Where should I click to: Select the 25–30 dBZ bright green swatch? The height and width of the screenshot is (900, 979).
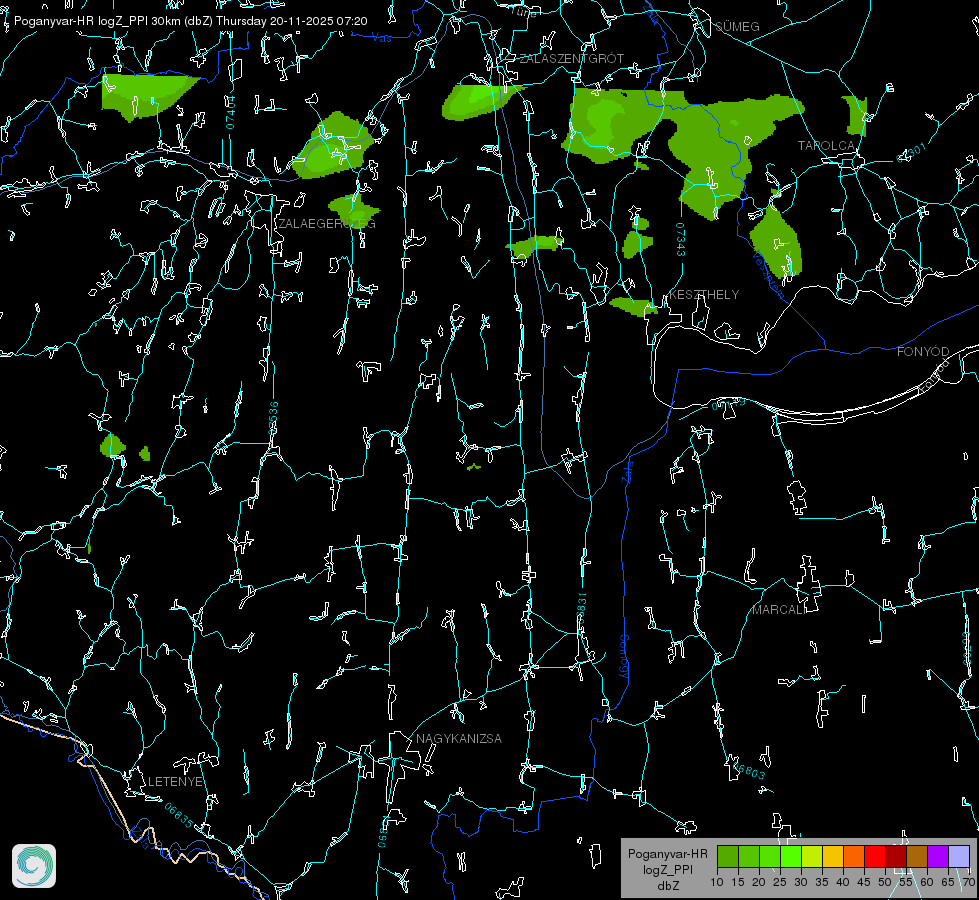[791, 856]
